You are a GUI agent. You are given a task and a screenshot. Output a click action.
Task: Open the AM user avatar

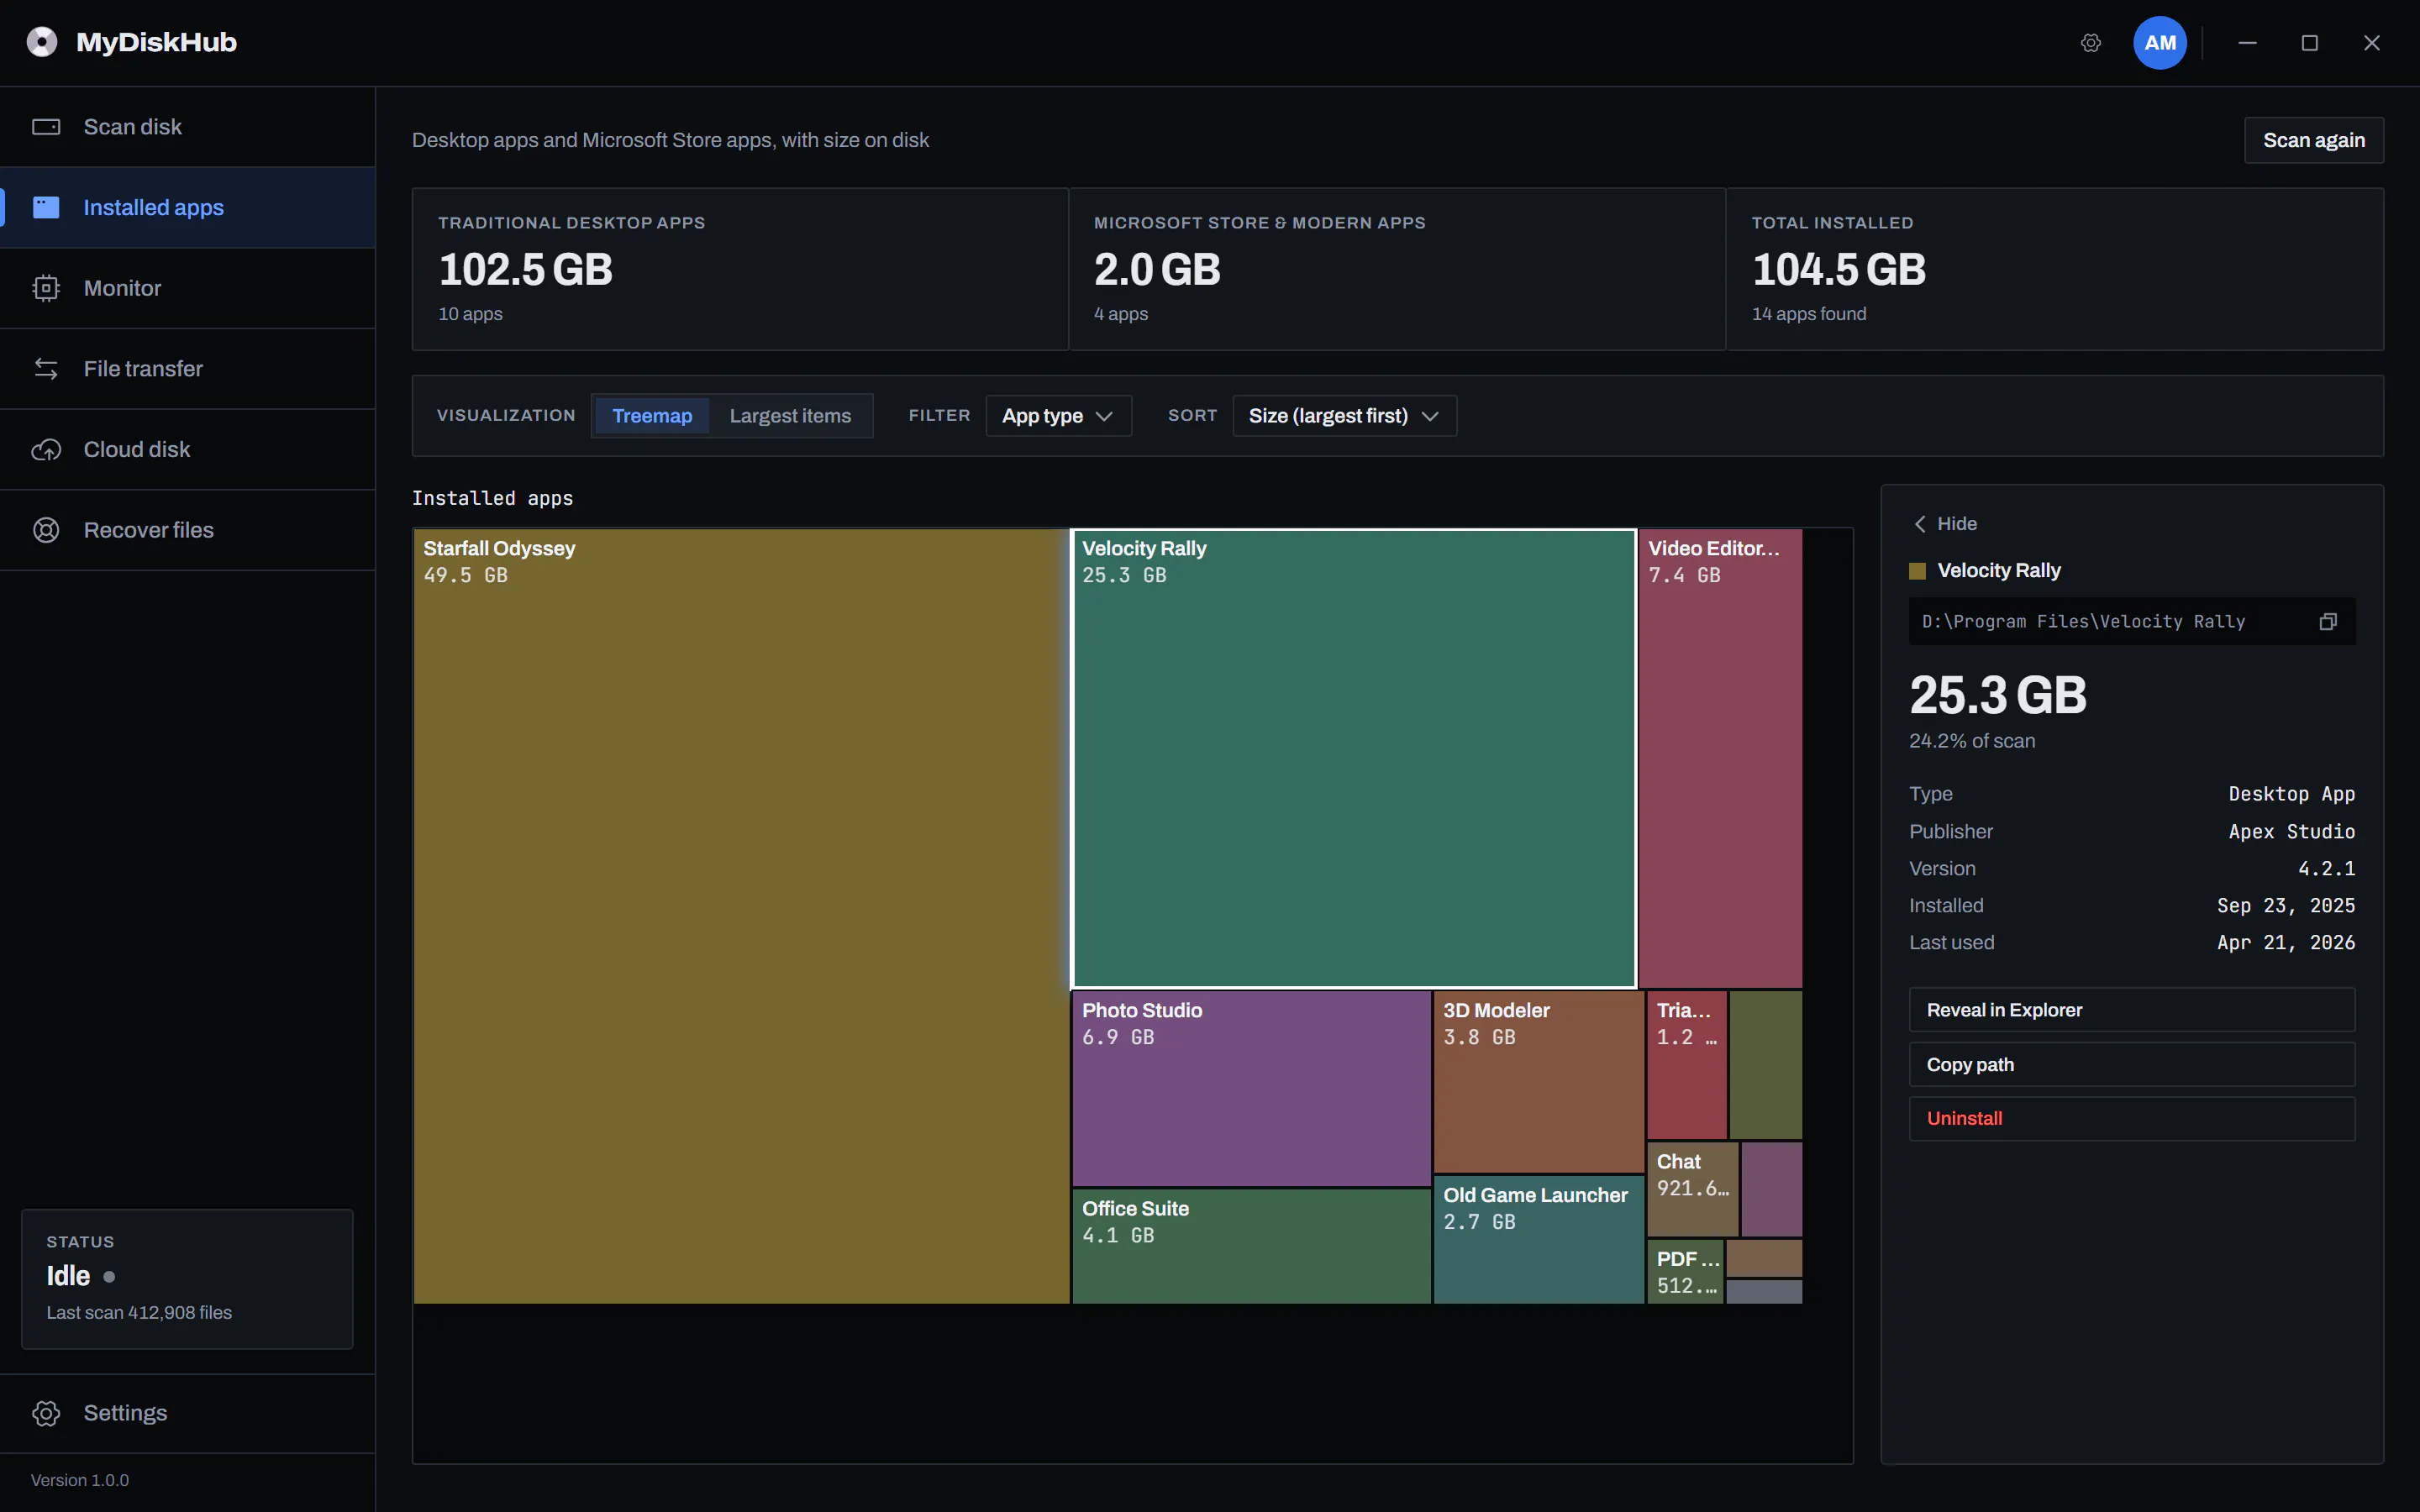2160,43
